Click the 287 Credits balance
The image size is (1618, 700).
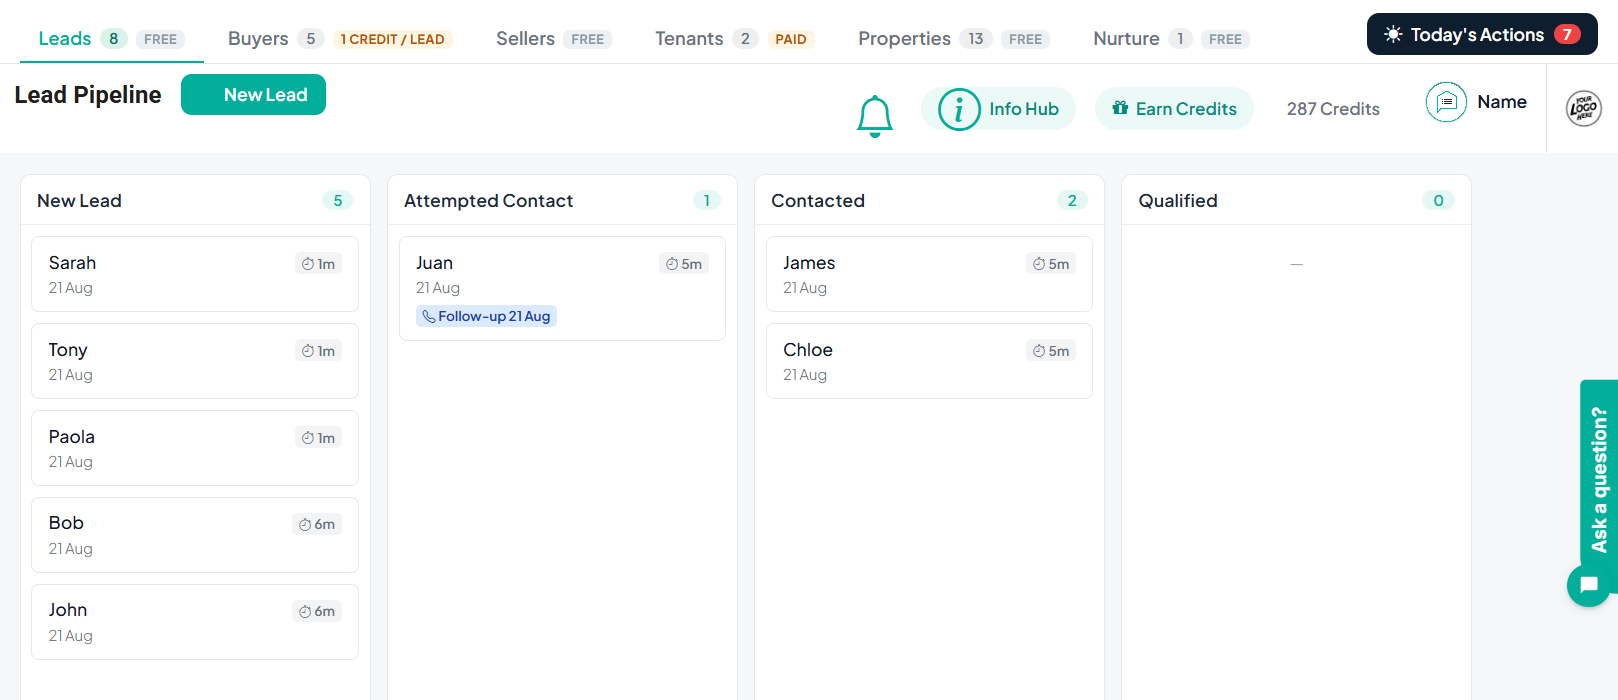click(x=1333, y=109)
